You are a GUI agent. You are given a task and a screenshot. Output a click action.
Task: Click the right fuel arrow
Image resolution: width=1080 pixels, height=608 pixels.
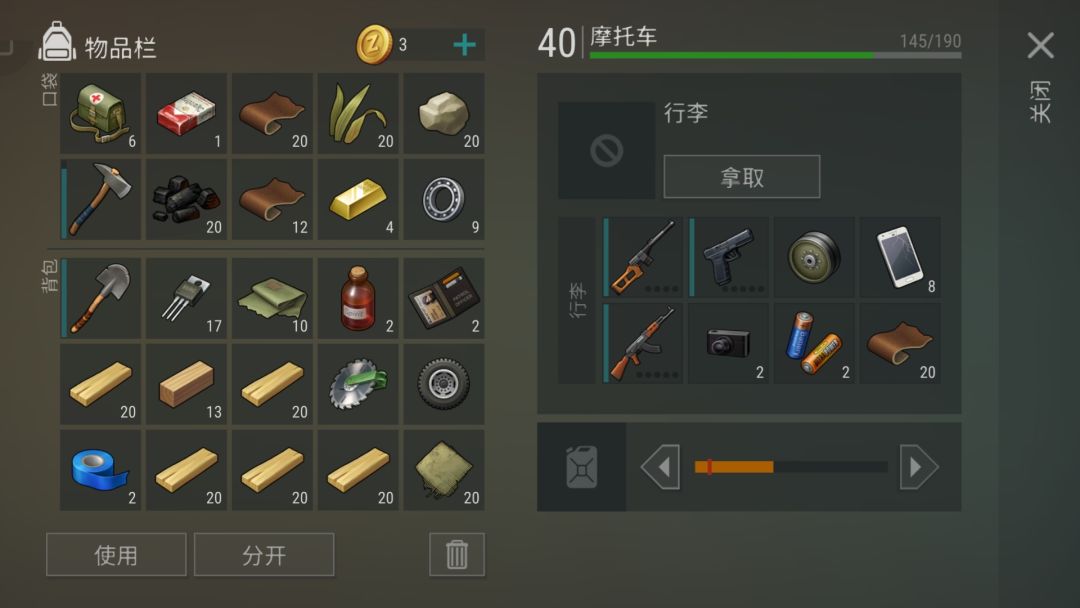coord(919,467)
